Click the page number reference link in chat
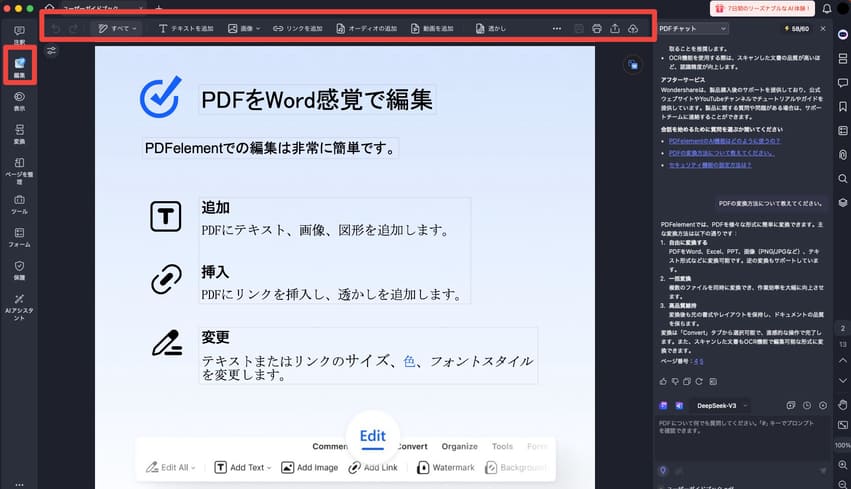 (x=698, y=361)
